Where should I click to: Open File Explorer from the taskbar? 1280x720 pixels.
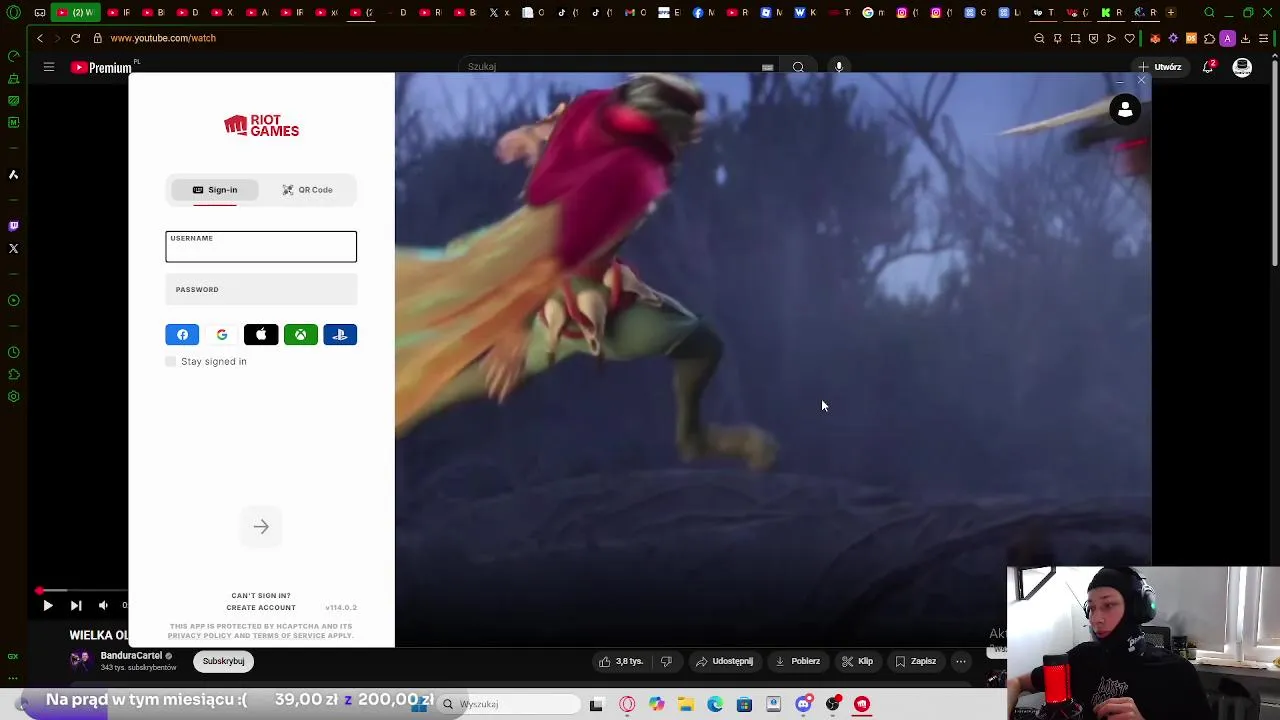point(686,704)
